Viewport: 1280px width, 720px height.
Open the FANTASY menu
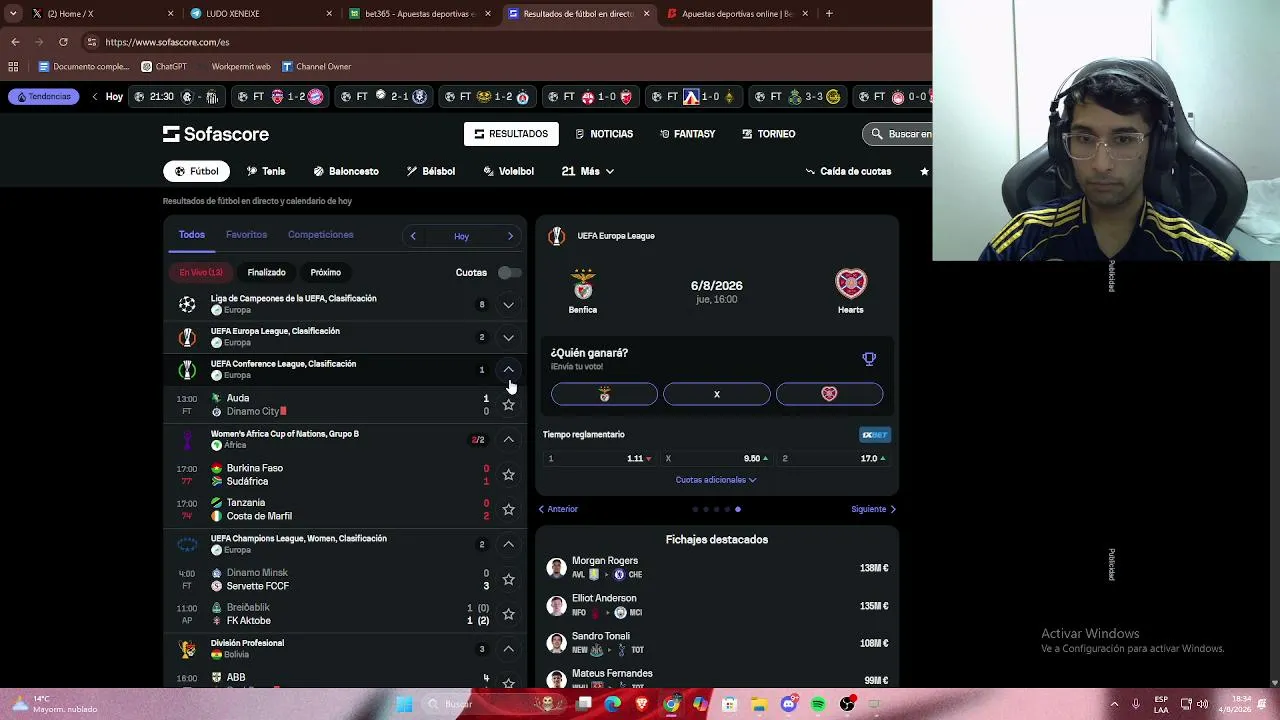tap(687, 134)
